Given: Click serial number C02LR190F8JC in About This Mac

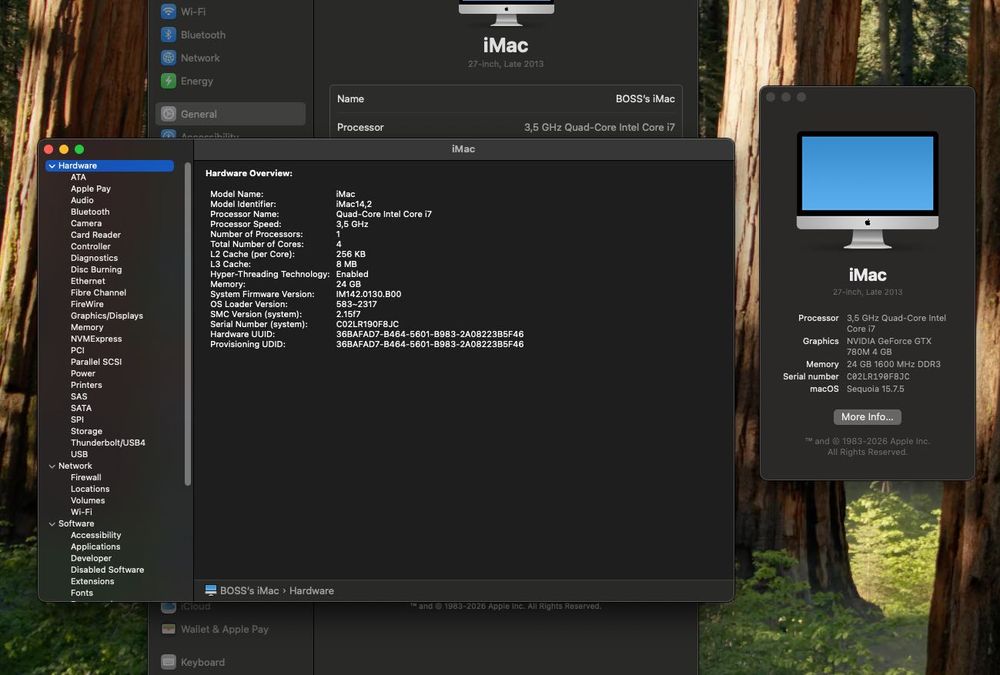Looking at the screenshot, I should pos(878,376).
